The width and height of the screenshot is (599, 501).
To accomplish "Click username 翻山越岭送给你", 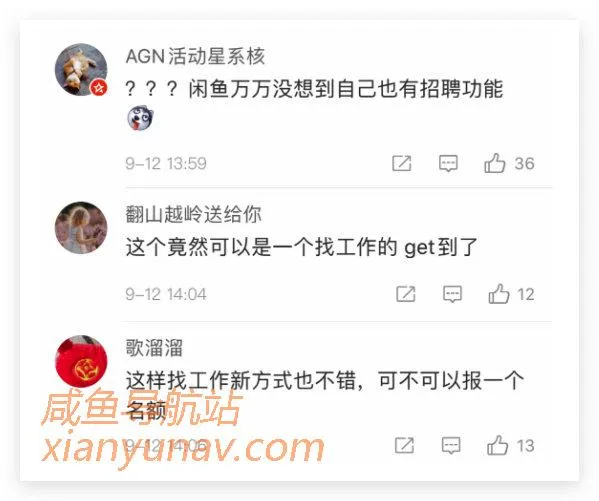I will [x=193, y=214].
